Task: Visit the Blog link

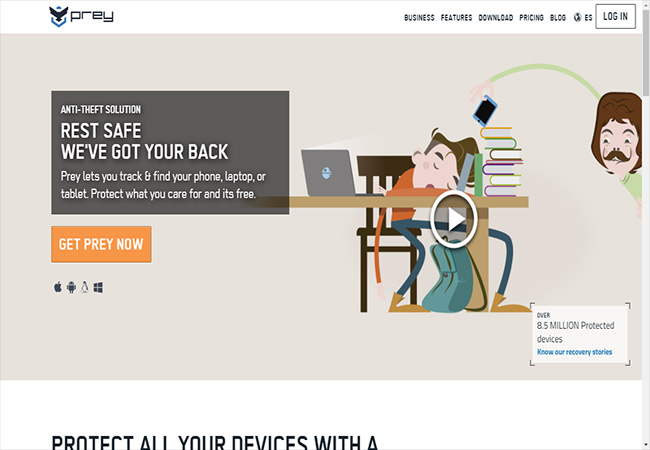Action: pos(558,18)
